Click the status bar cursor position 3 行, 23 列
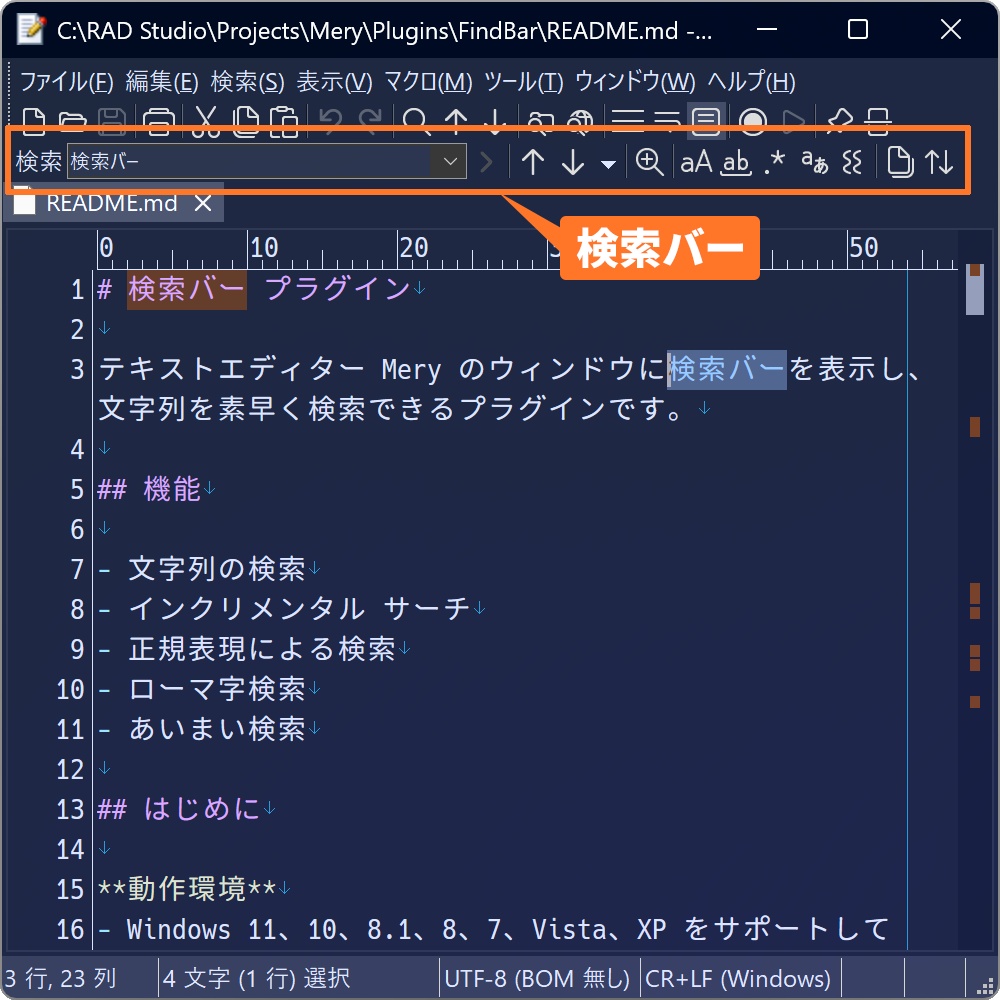Screen dimensions: 1000x1000 pyautogui.click(x=61, y=978)
